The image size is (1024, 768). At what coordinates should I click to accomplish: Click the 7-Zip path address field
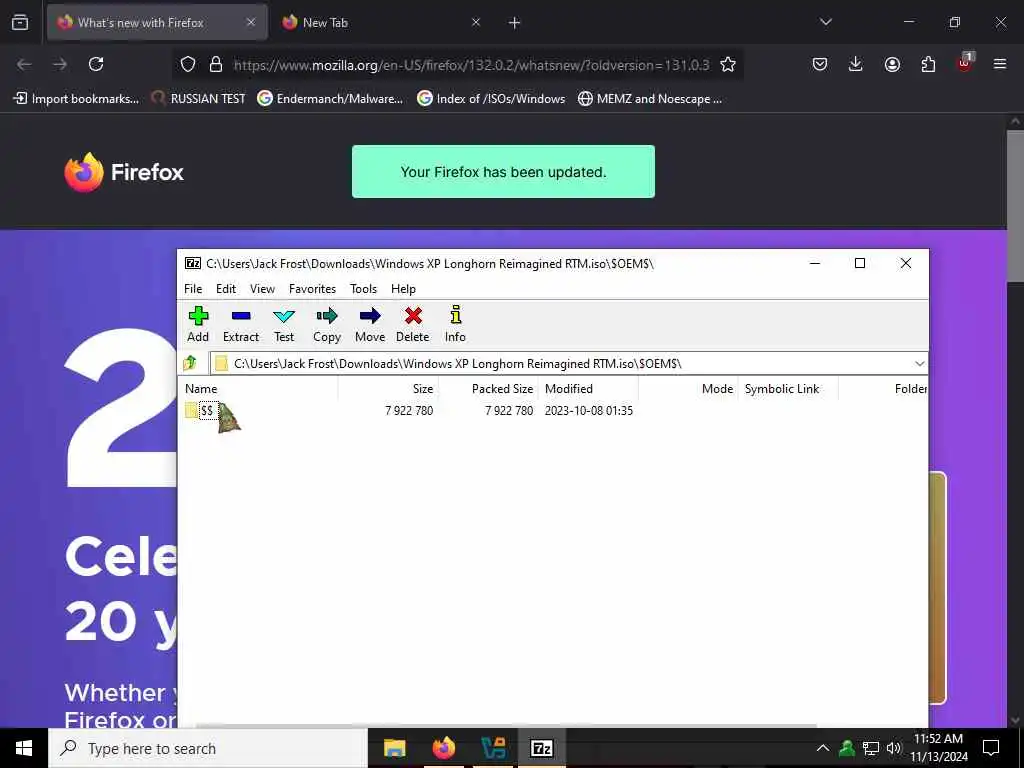pos(562,364)
